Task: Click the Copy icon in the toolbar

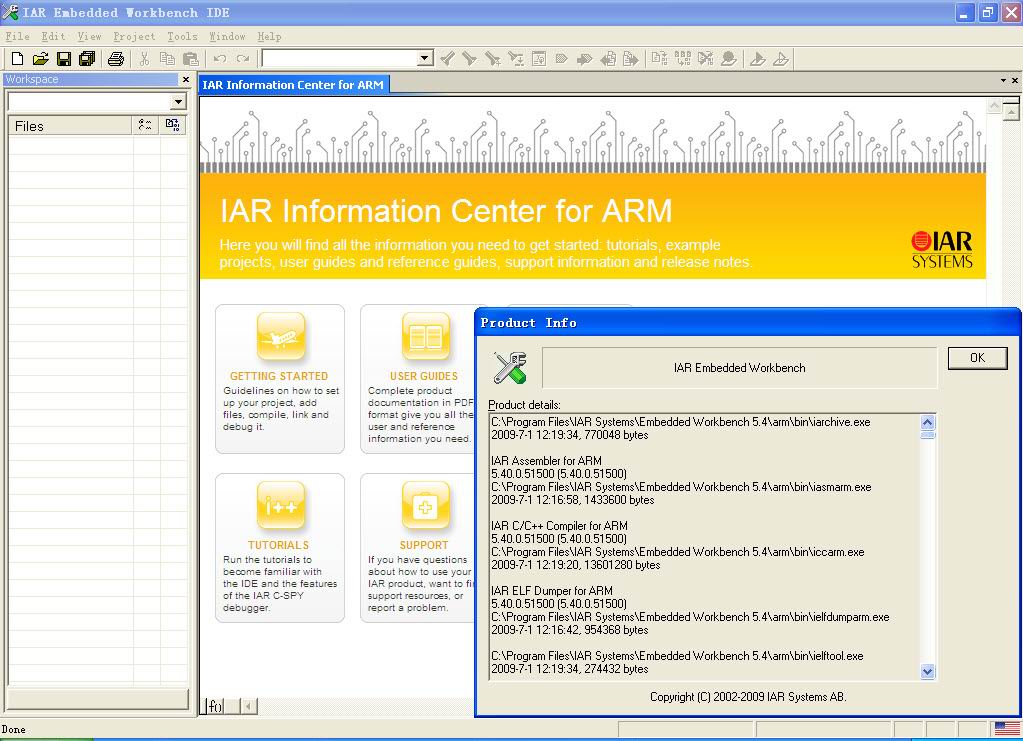Action: (x=168, y=59)
